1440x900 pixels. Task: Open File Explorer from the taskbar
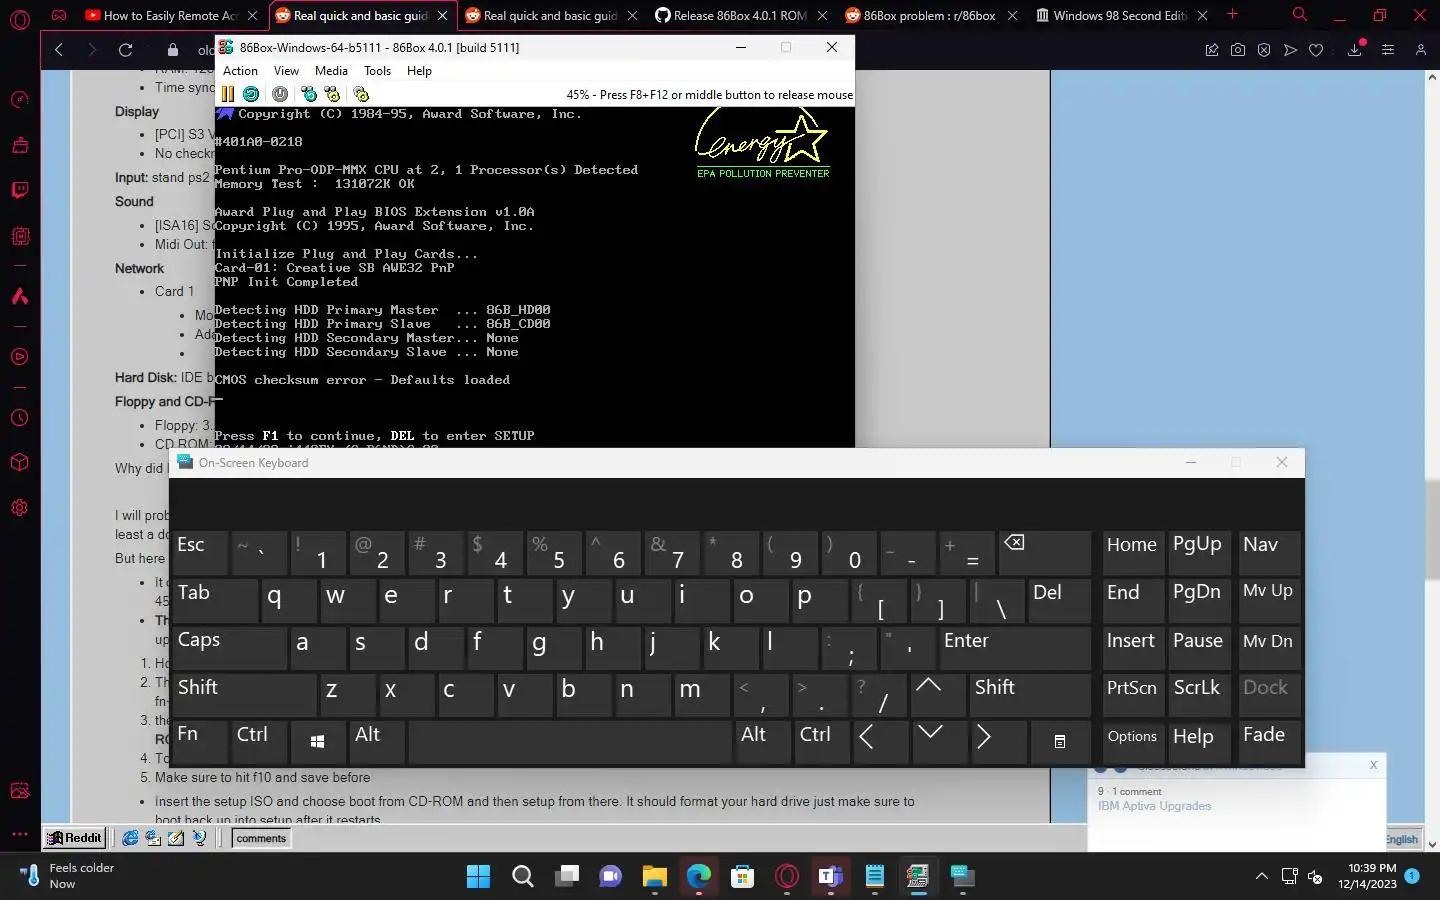655,877
